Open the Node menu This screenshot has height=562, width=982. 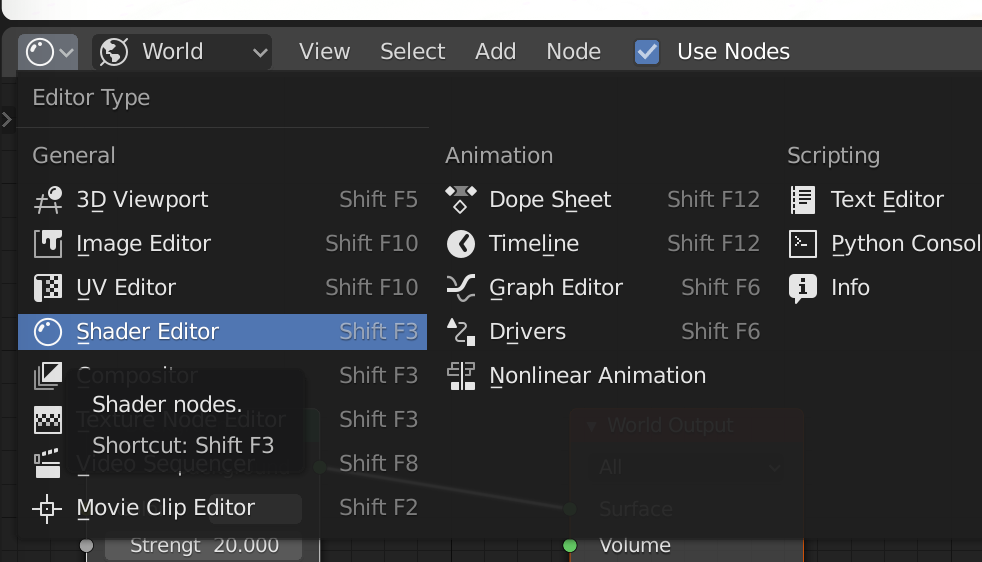point(574,51)
